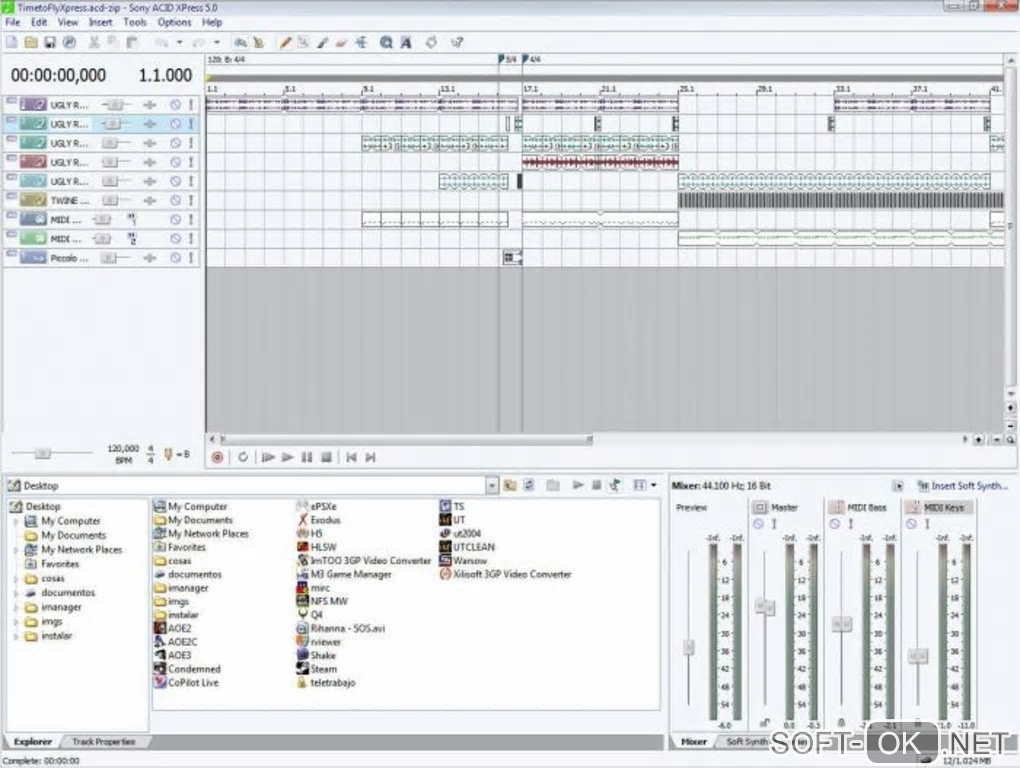1020x768 pixels.
Task: Select the Paint brush tool
Action: pos(322,42)
